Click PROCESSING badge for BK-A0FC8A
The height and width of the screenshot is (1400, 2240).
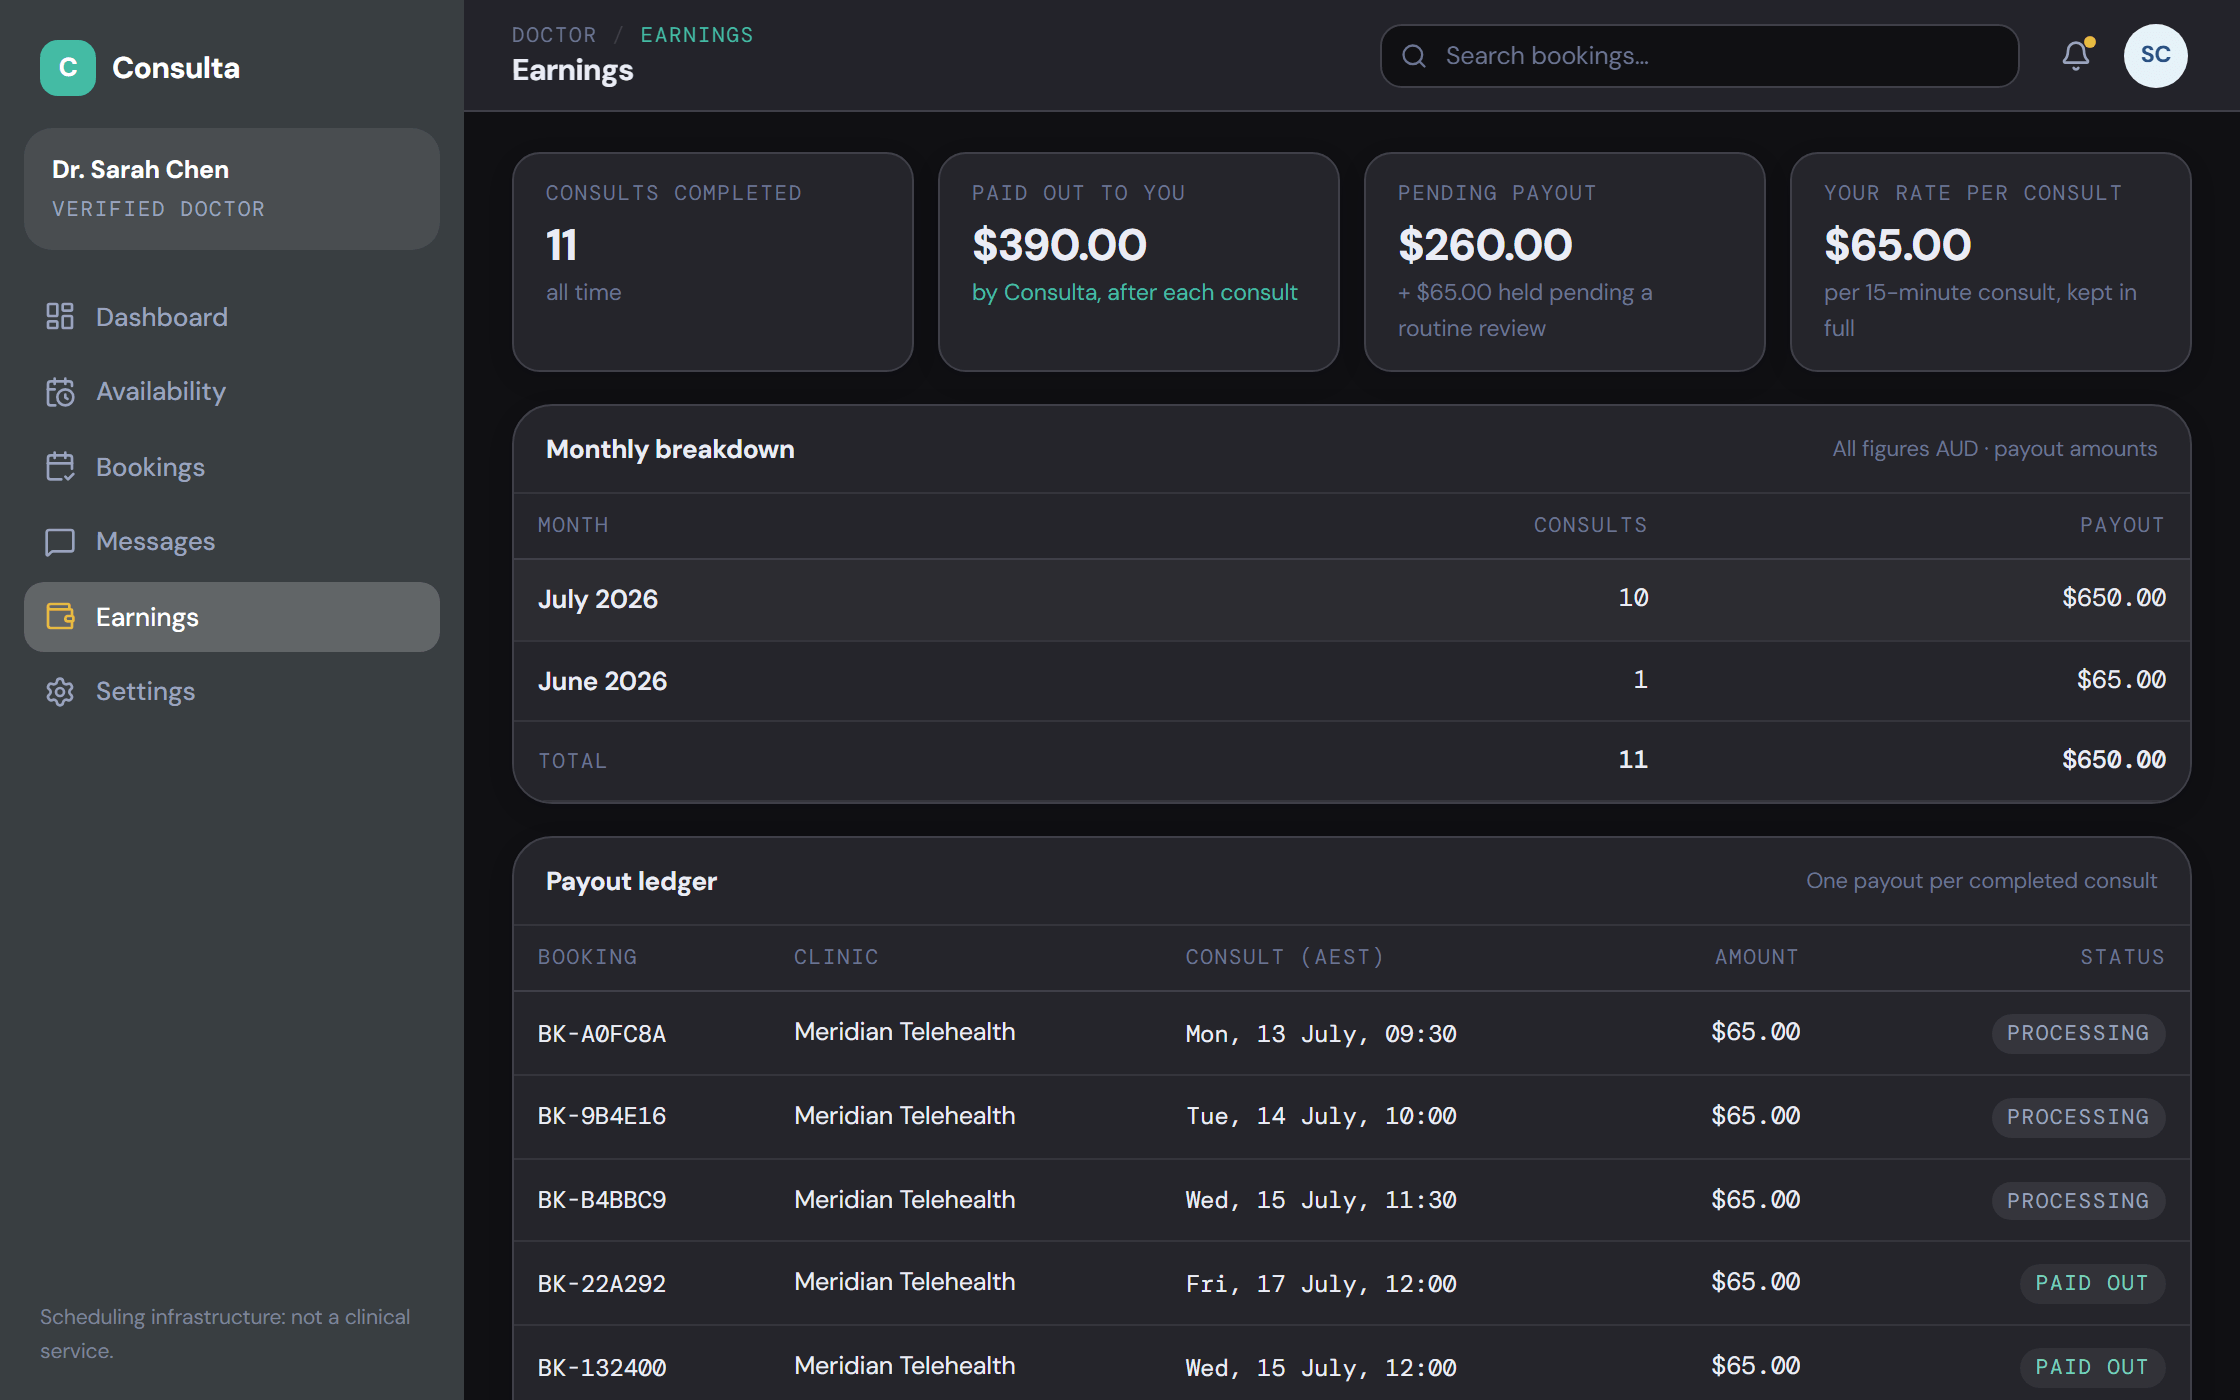[2078, 1033]
